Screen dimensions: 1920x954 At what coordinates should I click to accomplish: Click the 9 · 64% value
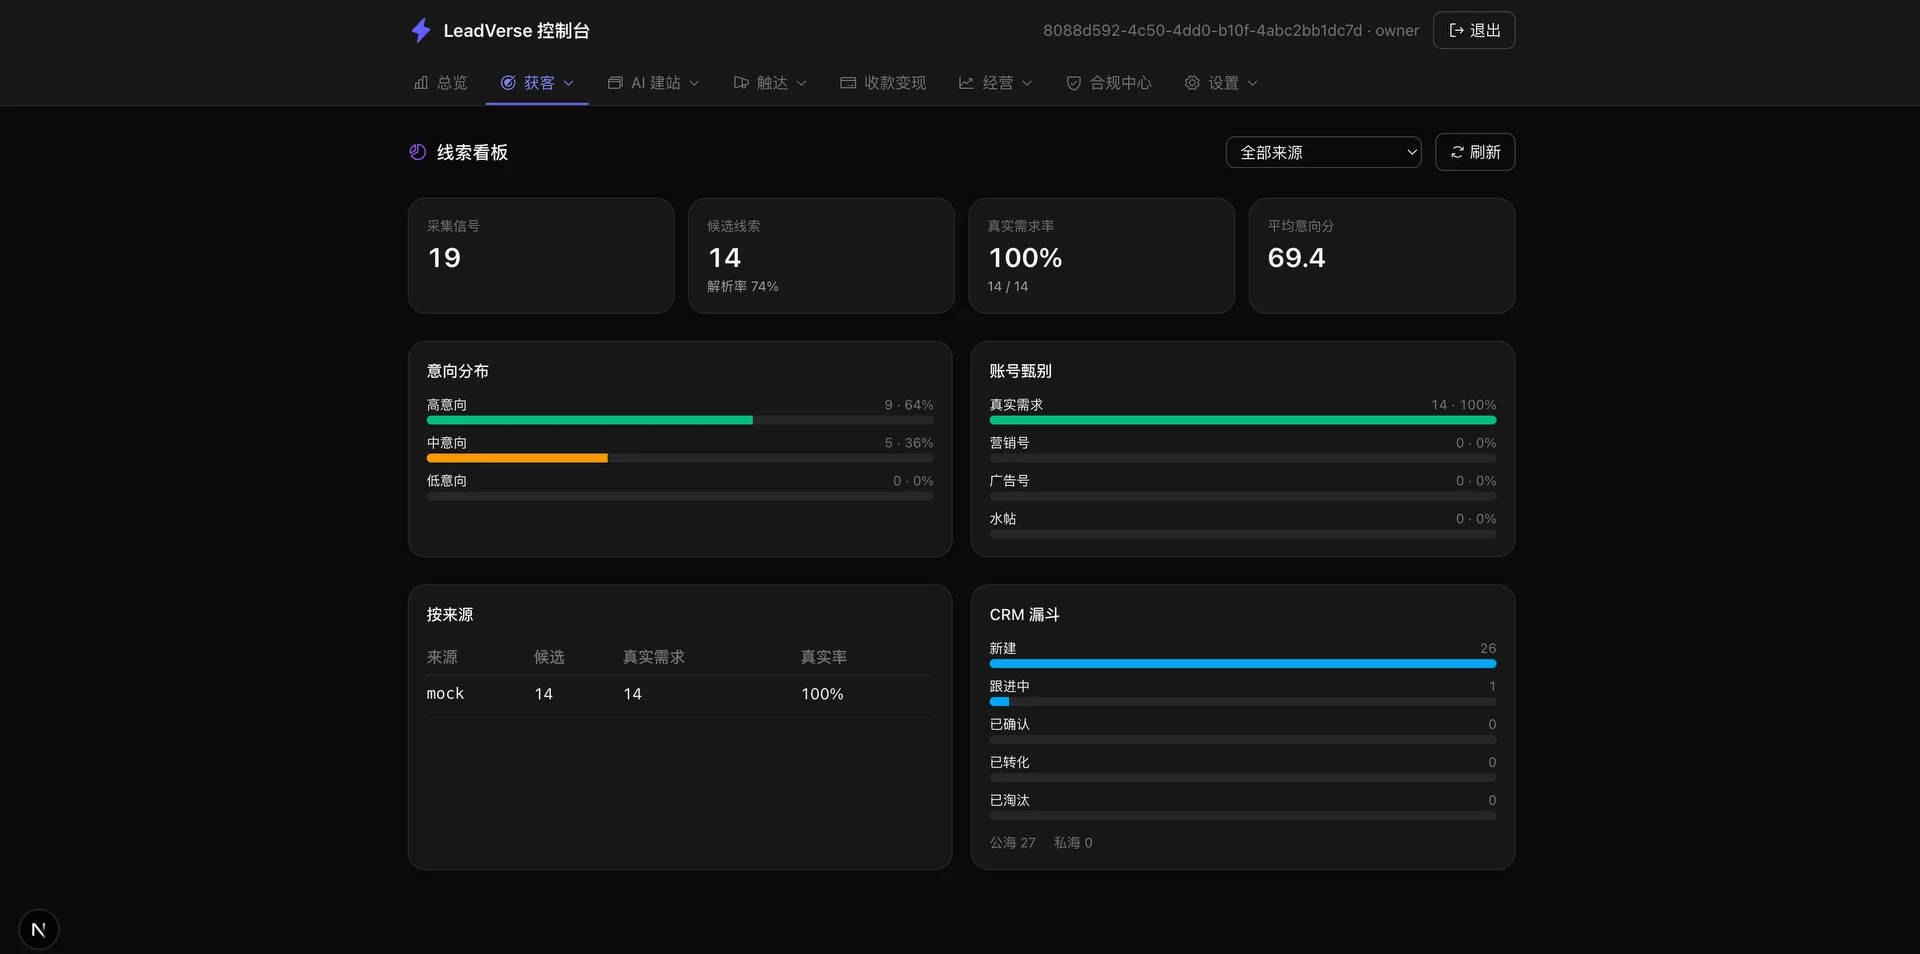[x=909, y=405]
